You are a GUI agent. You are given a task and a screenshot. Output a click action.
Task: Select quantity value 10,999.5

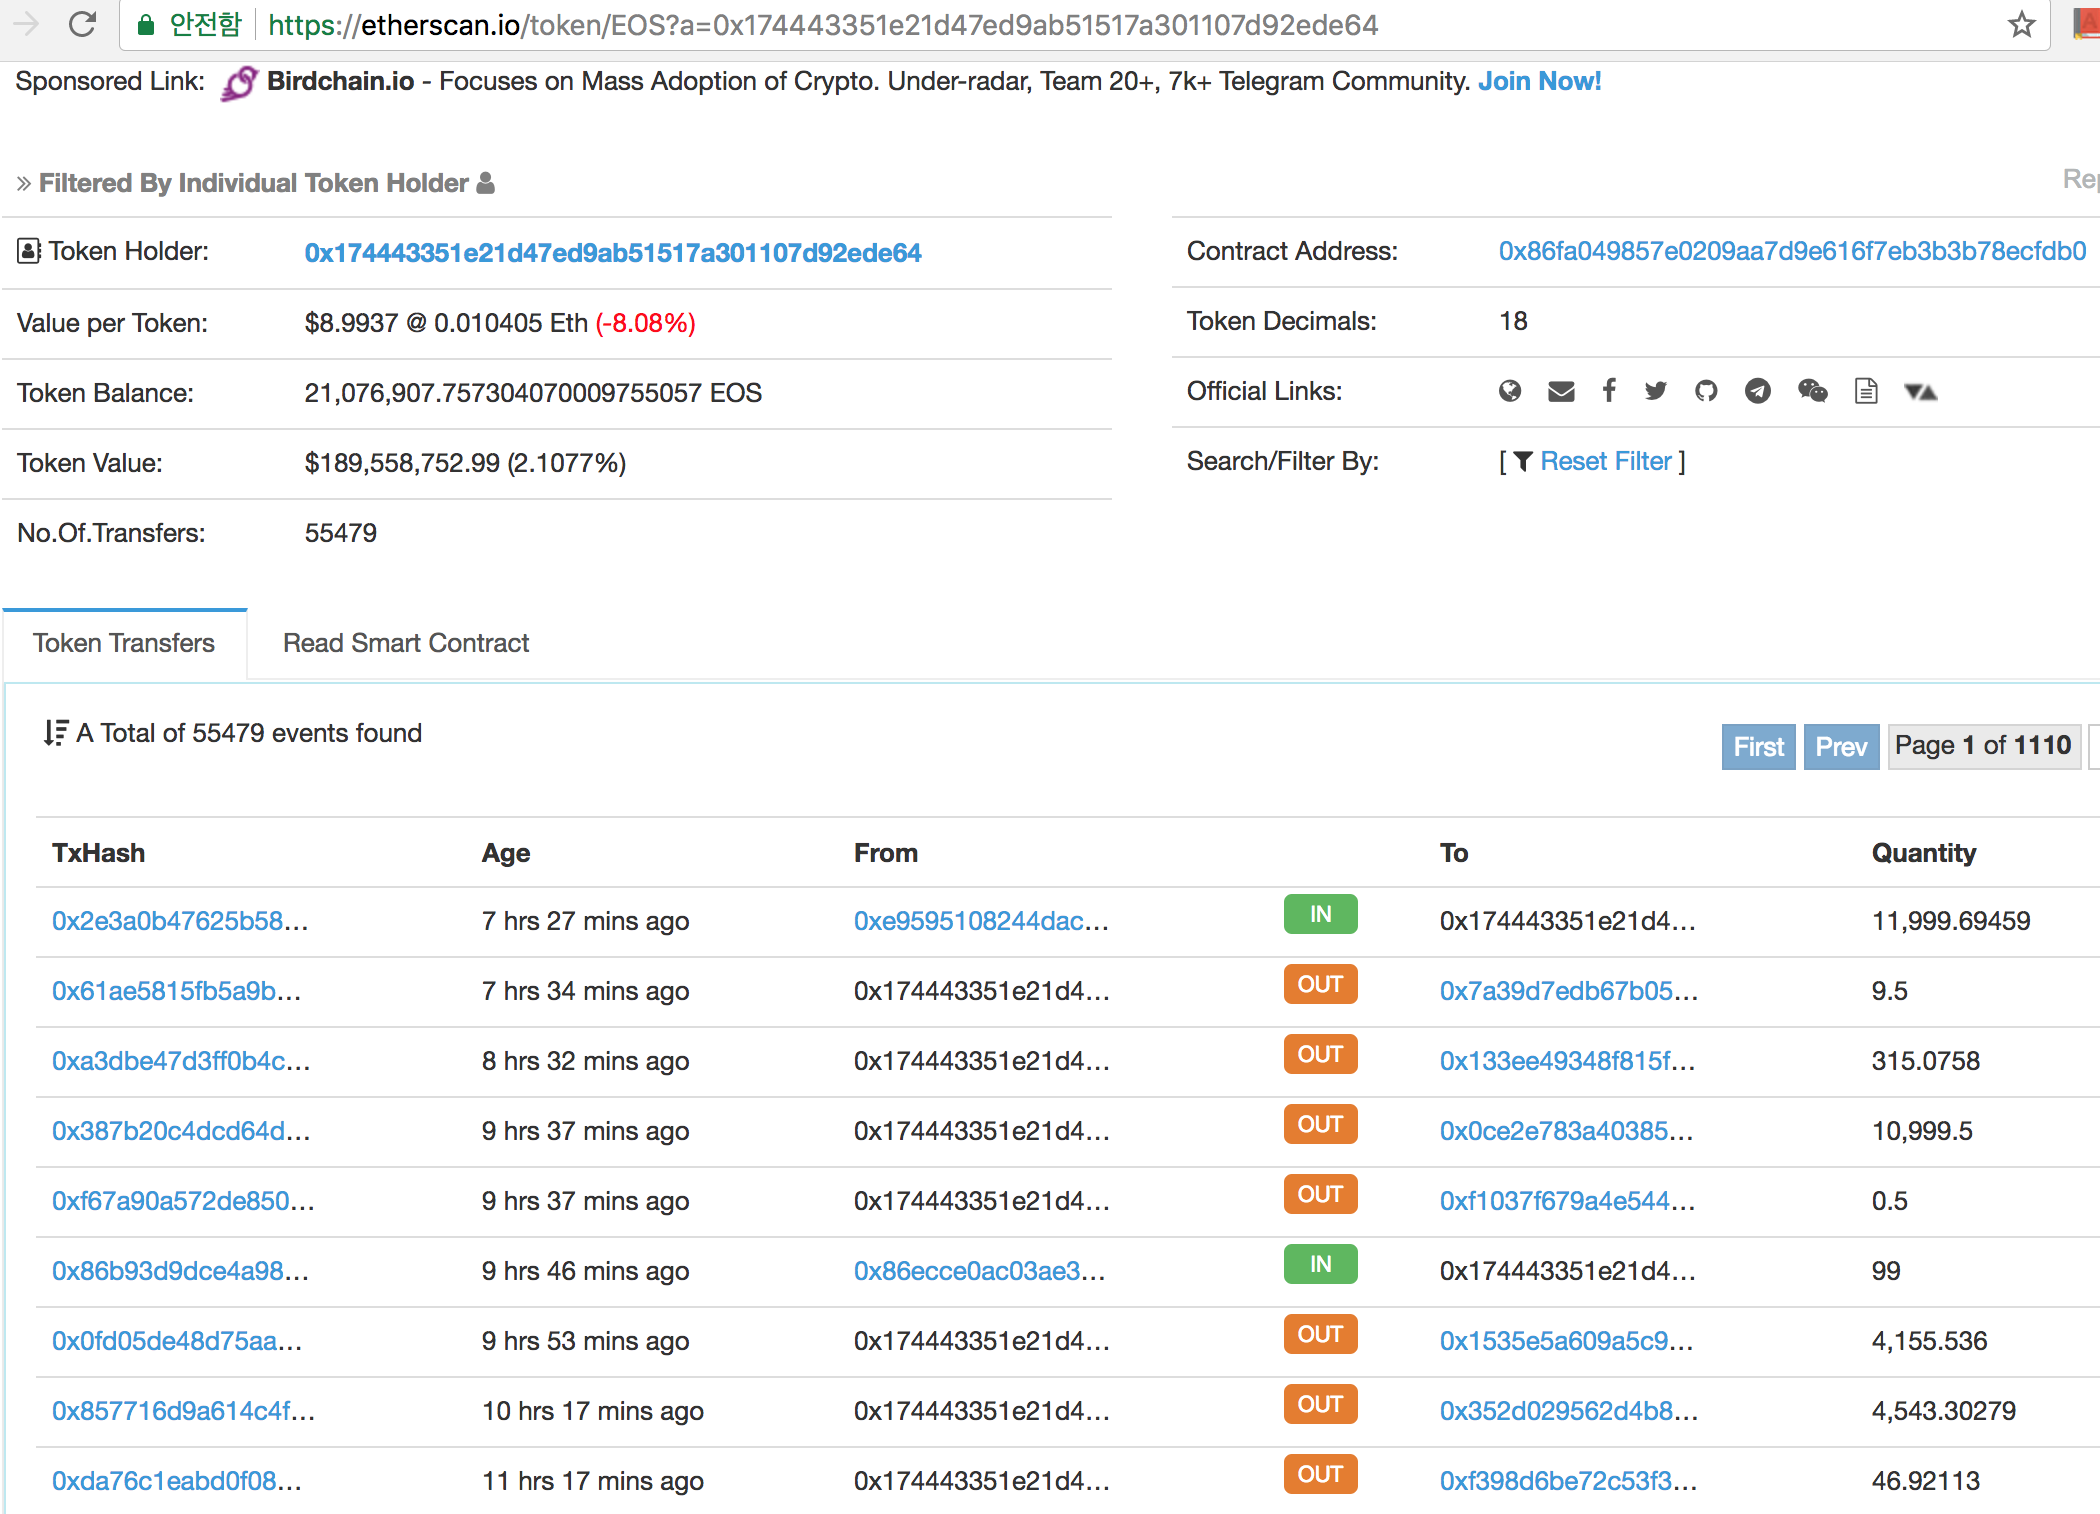coord(1922,1131)
